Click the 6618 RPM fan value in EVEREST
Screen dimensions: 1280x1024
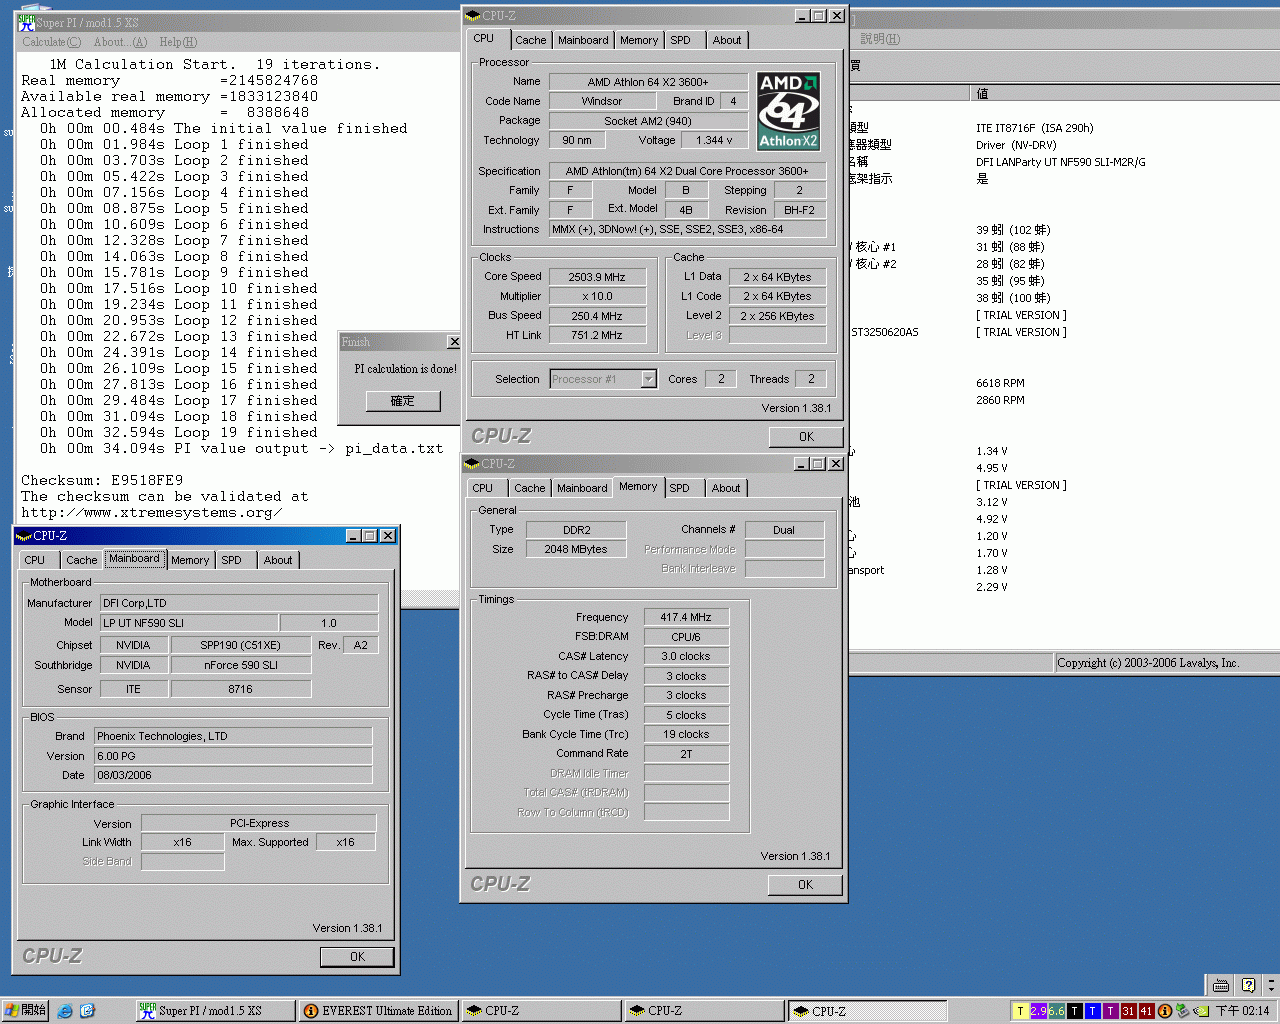[1000, 383]
